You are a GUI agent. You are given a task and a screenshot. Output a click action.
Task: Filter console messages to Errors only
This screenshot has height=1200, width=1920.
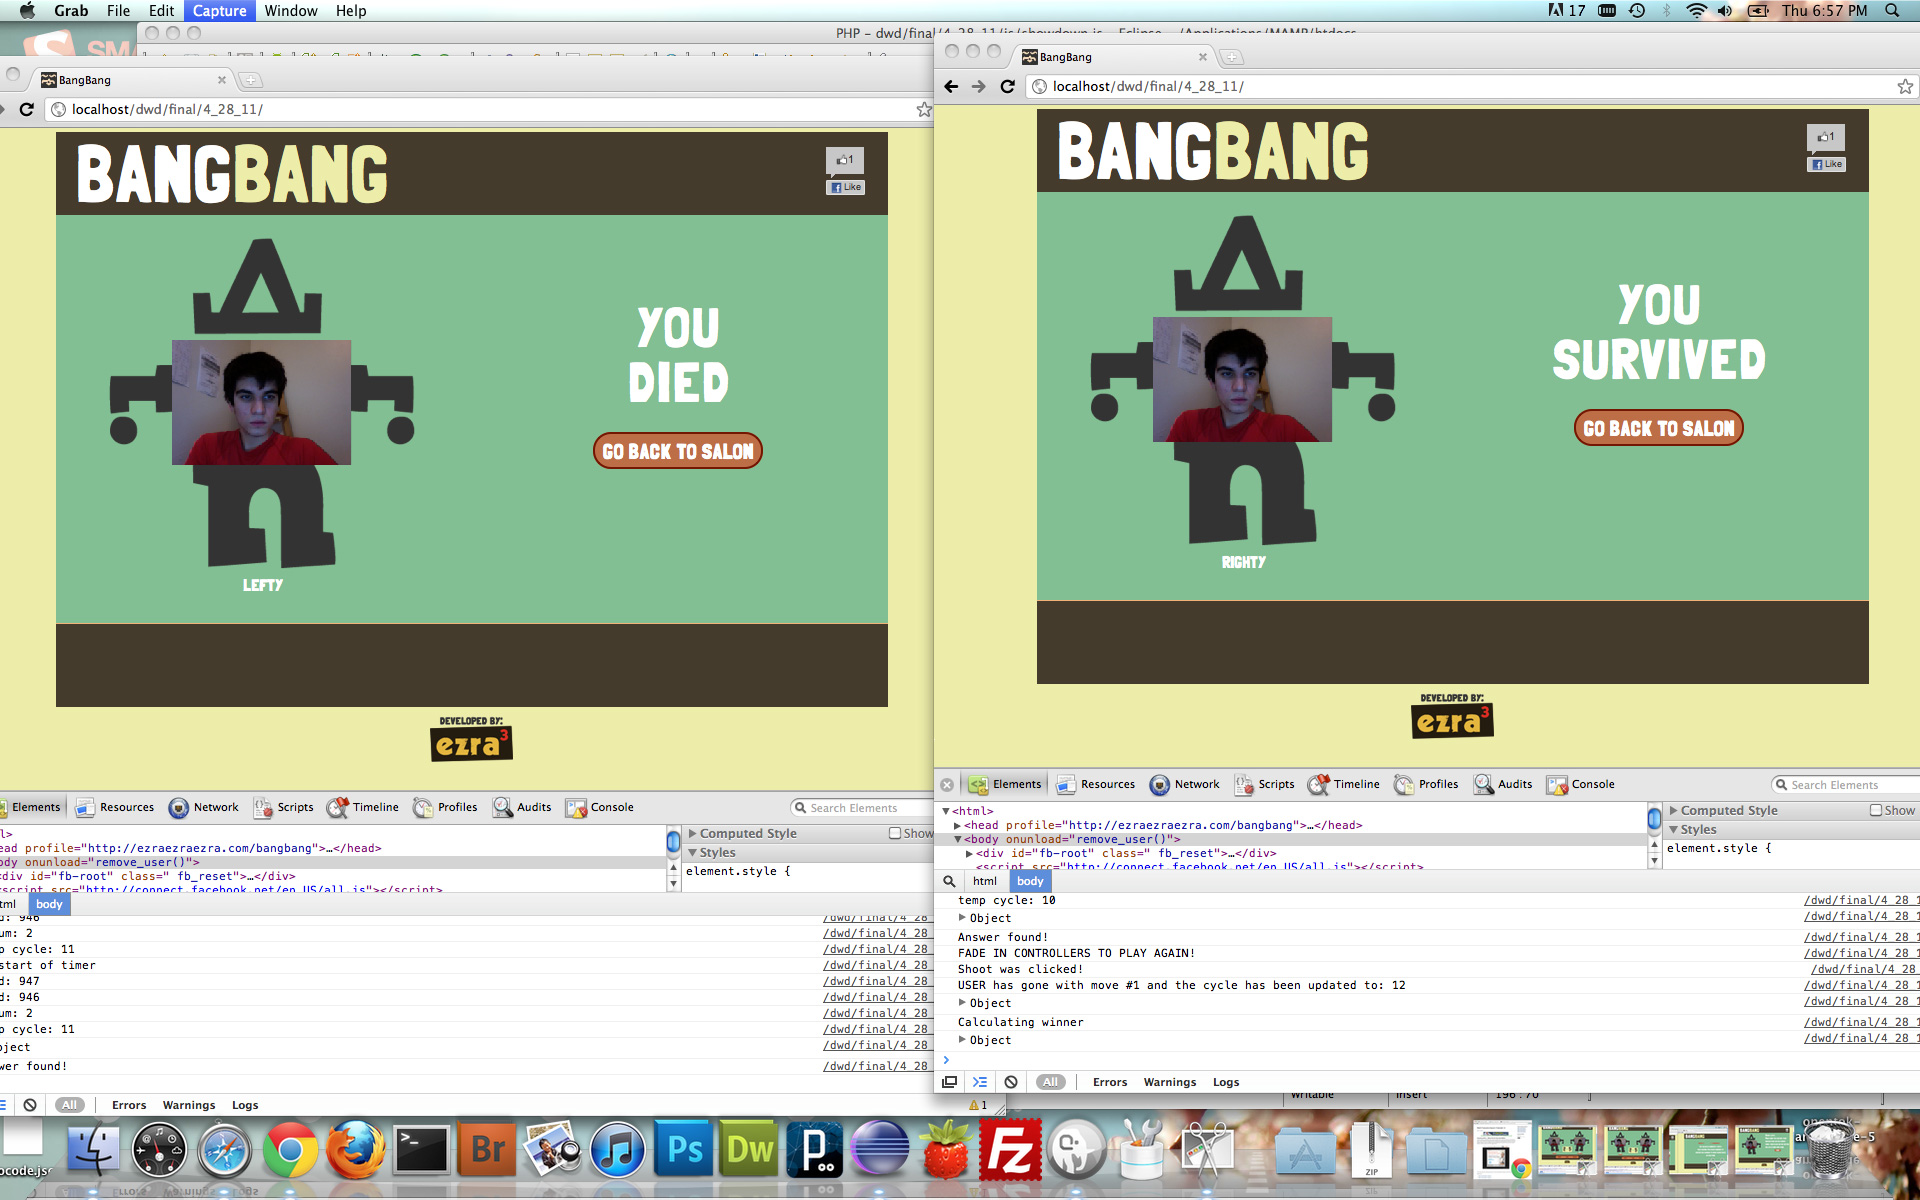pyautogui.click(x=1109, y=1082)
